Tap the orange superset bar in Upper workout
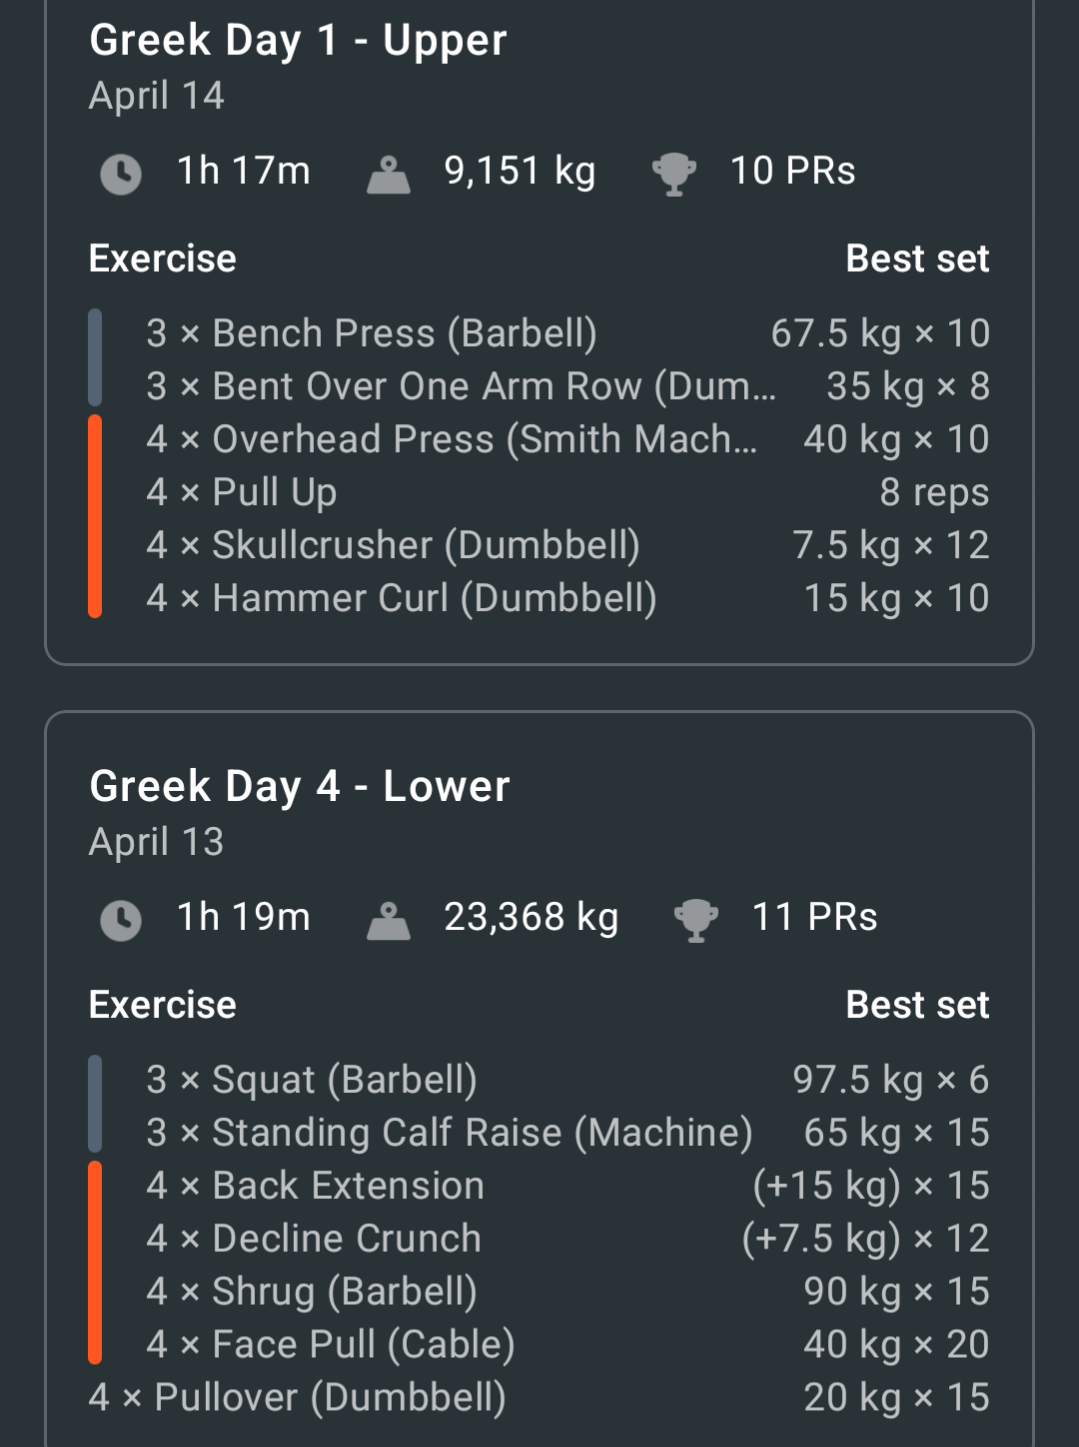The height and width of the screenshot is (1447, 1079). click(x=95, y=516)
